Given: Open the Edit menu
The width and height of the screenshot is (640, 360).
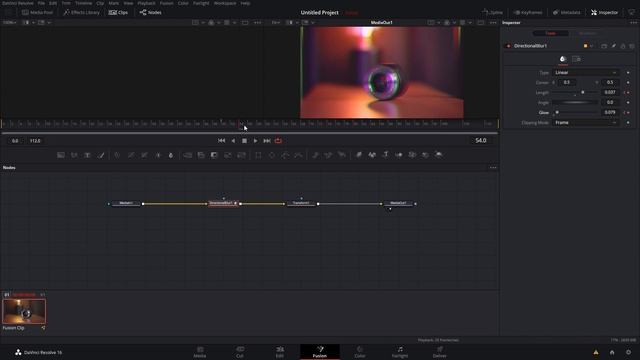Looking at the screenshot, I should click(x=53, y=3).
